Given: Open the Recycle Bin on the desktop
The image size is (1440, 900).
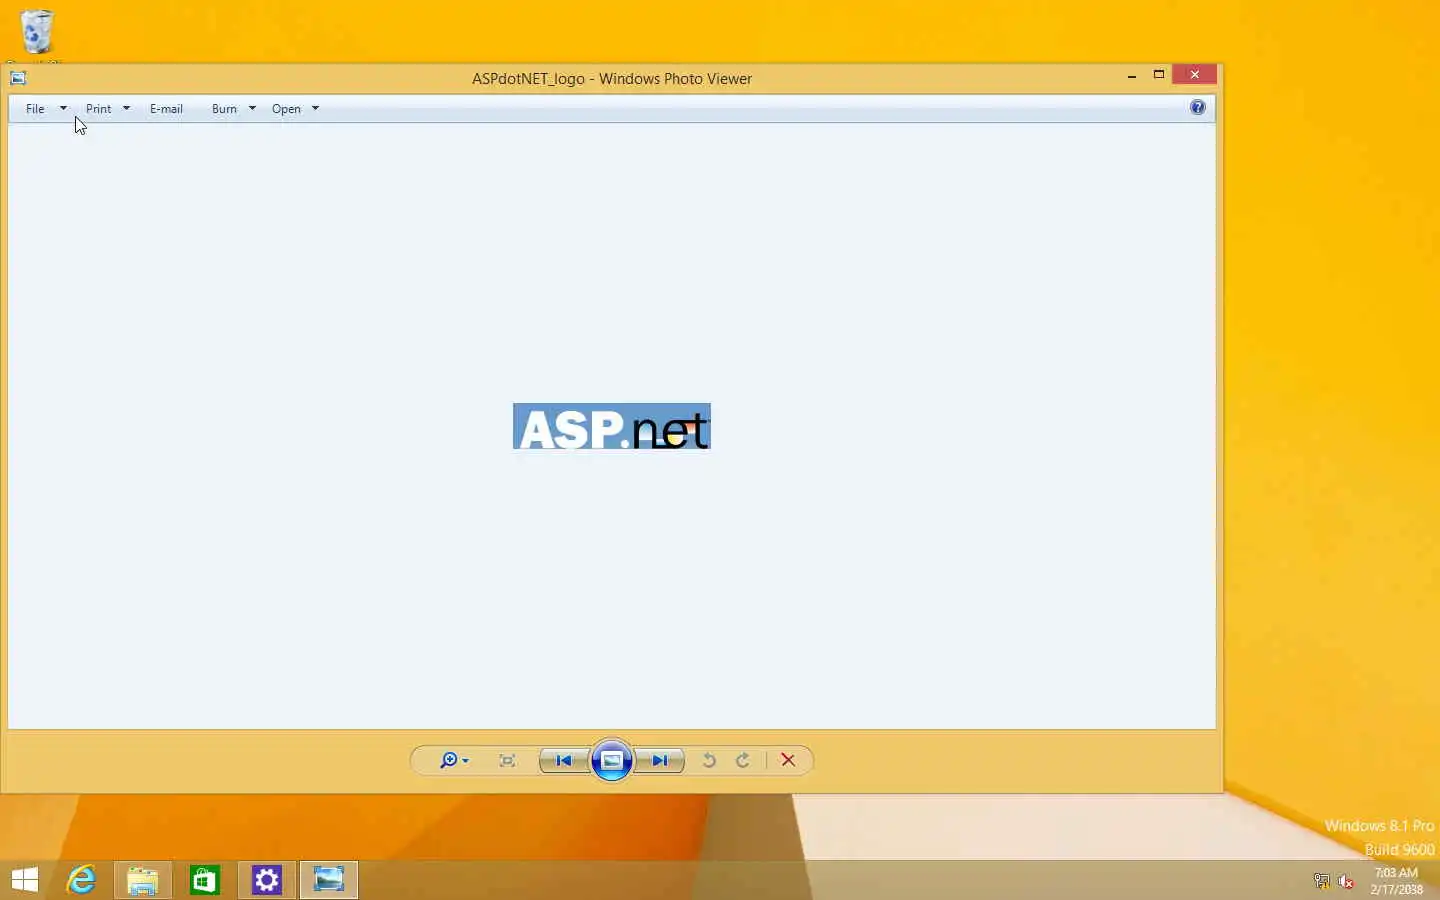Looking at the screenshot, I should tap(37, 33).
